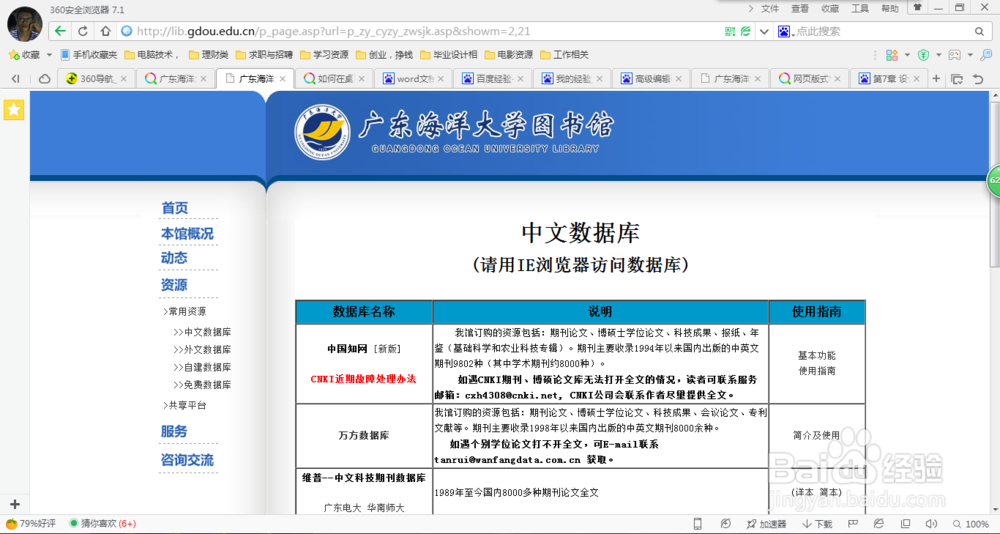Open red CNKI近期故障处理办法 link
This screenshot has width=1000, height=534.
point(363,379)
